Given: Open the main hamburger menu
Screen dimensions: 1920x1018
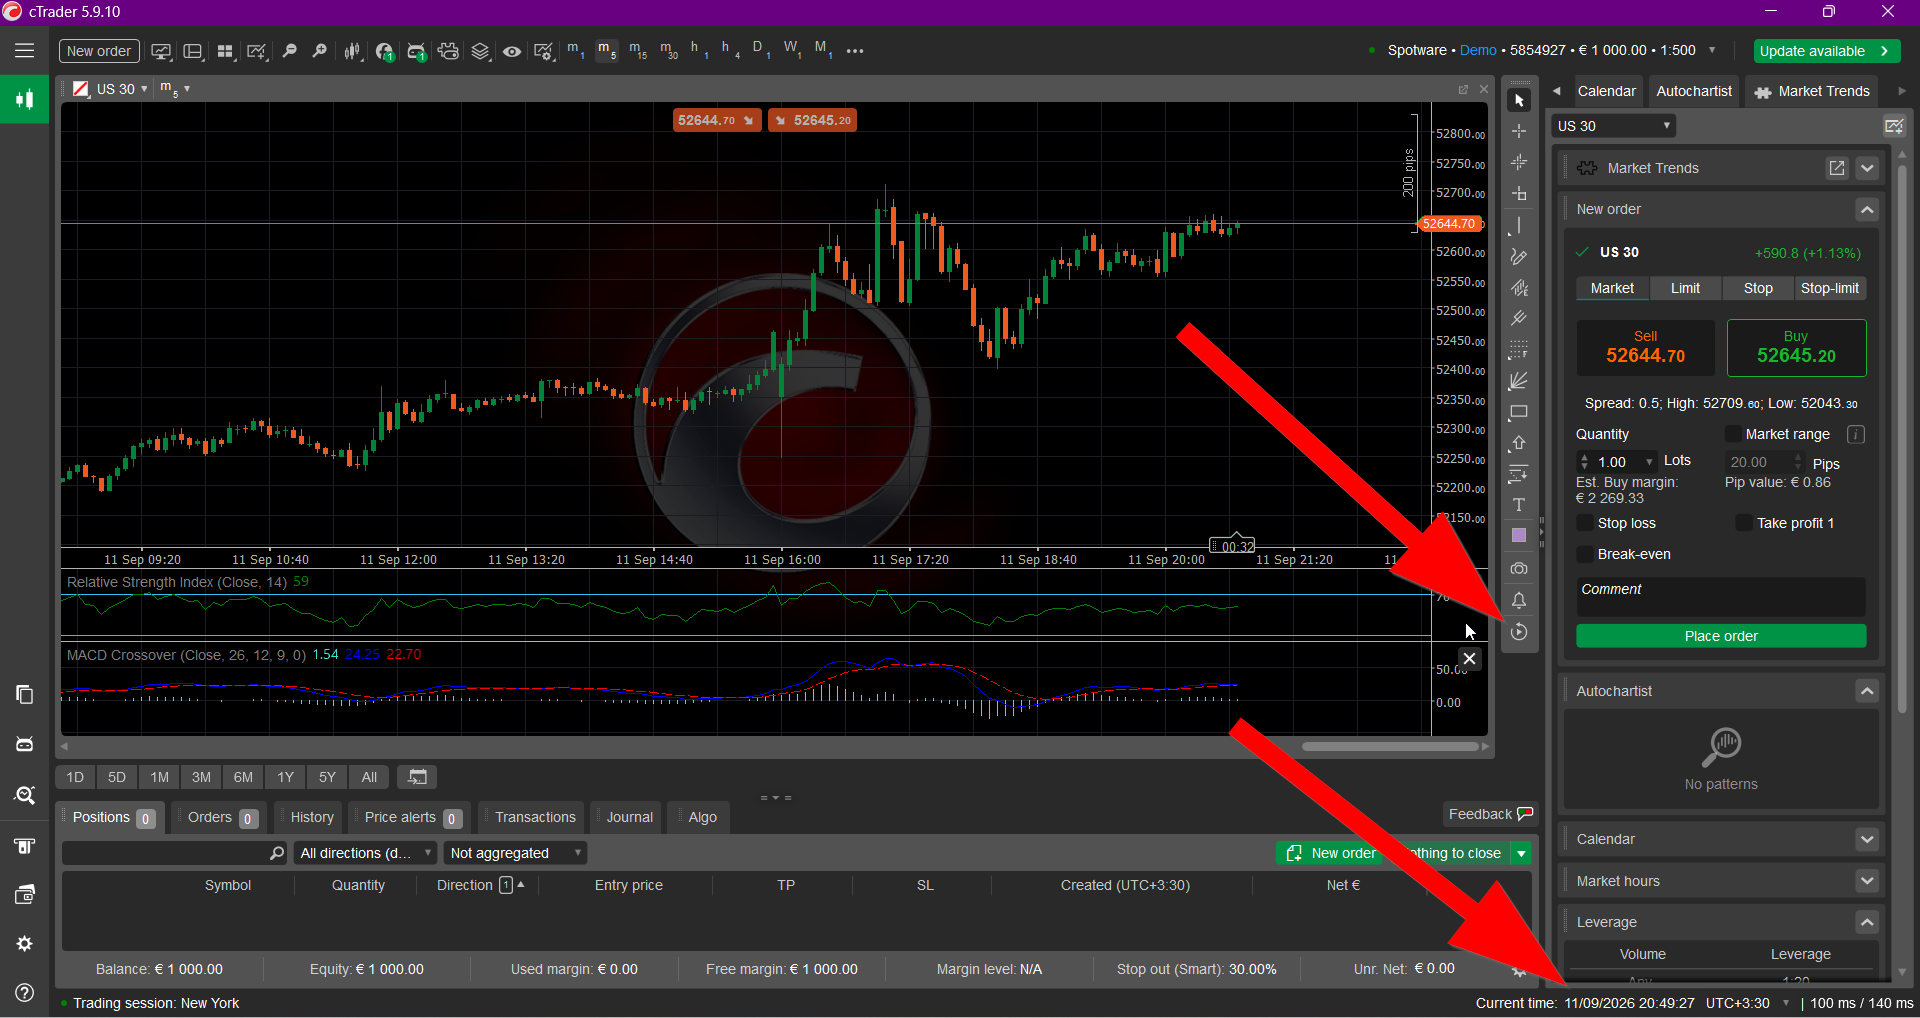Looking at the screenshot, I should [x=24, y=51].
